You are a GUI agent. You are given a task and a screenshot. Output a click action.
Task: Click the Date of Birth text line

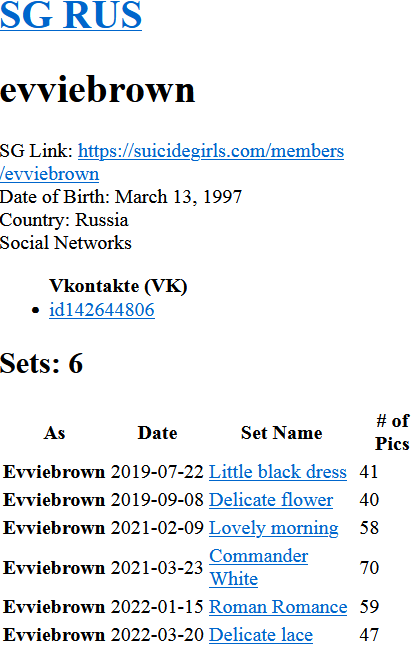coord(121,197)
